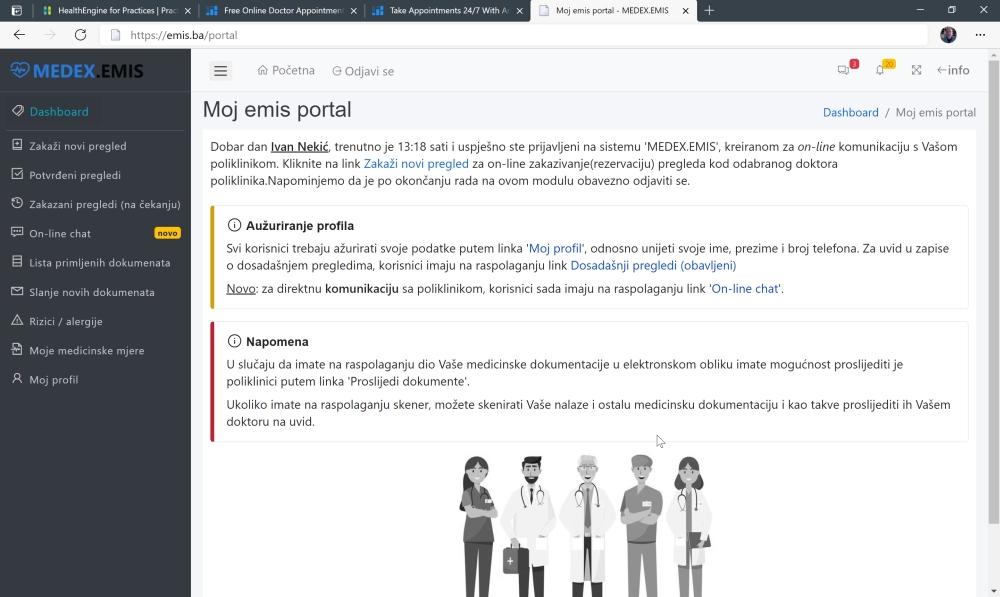Toggle fullscreen with the expand icon
The width and height of the screenshot is (1000, 597).
coord(916,70)
